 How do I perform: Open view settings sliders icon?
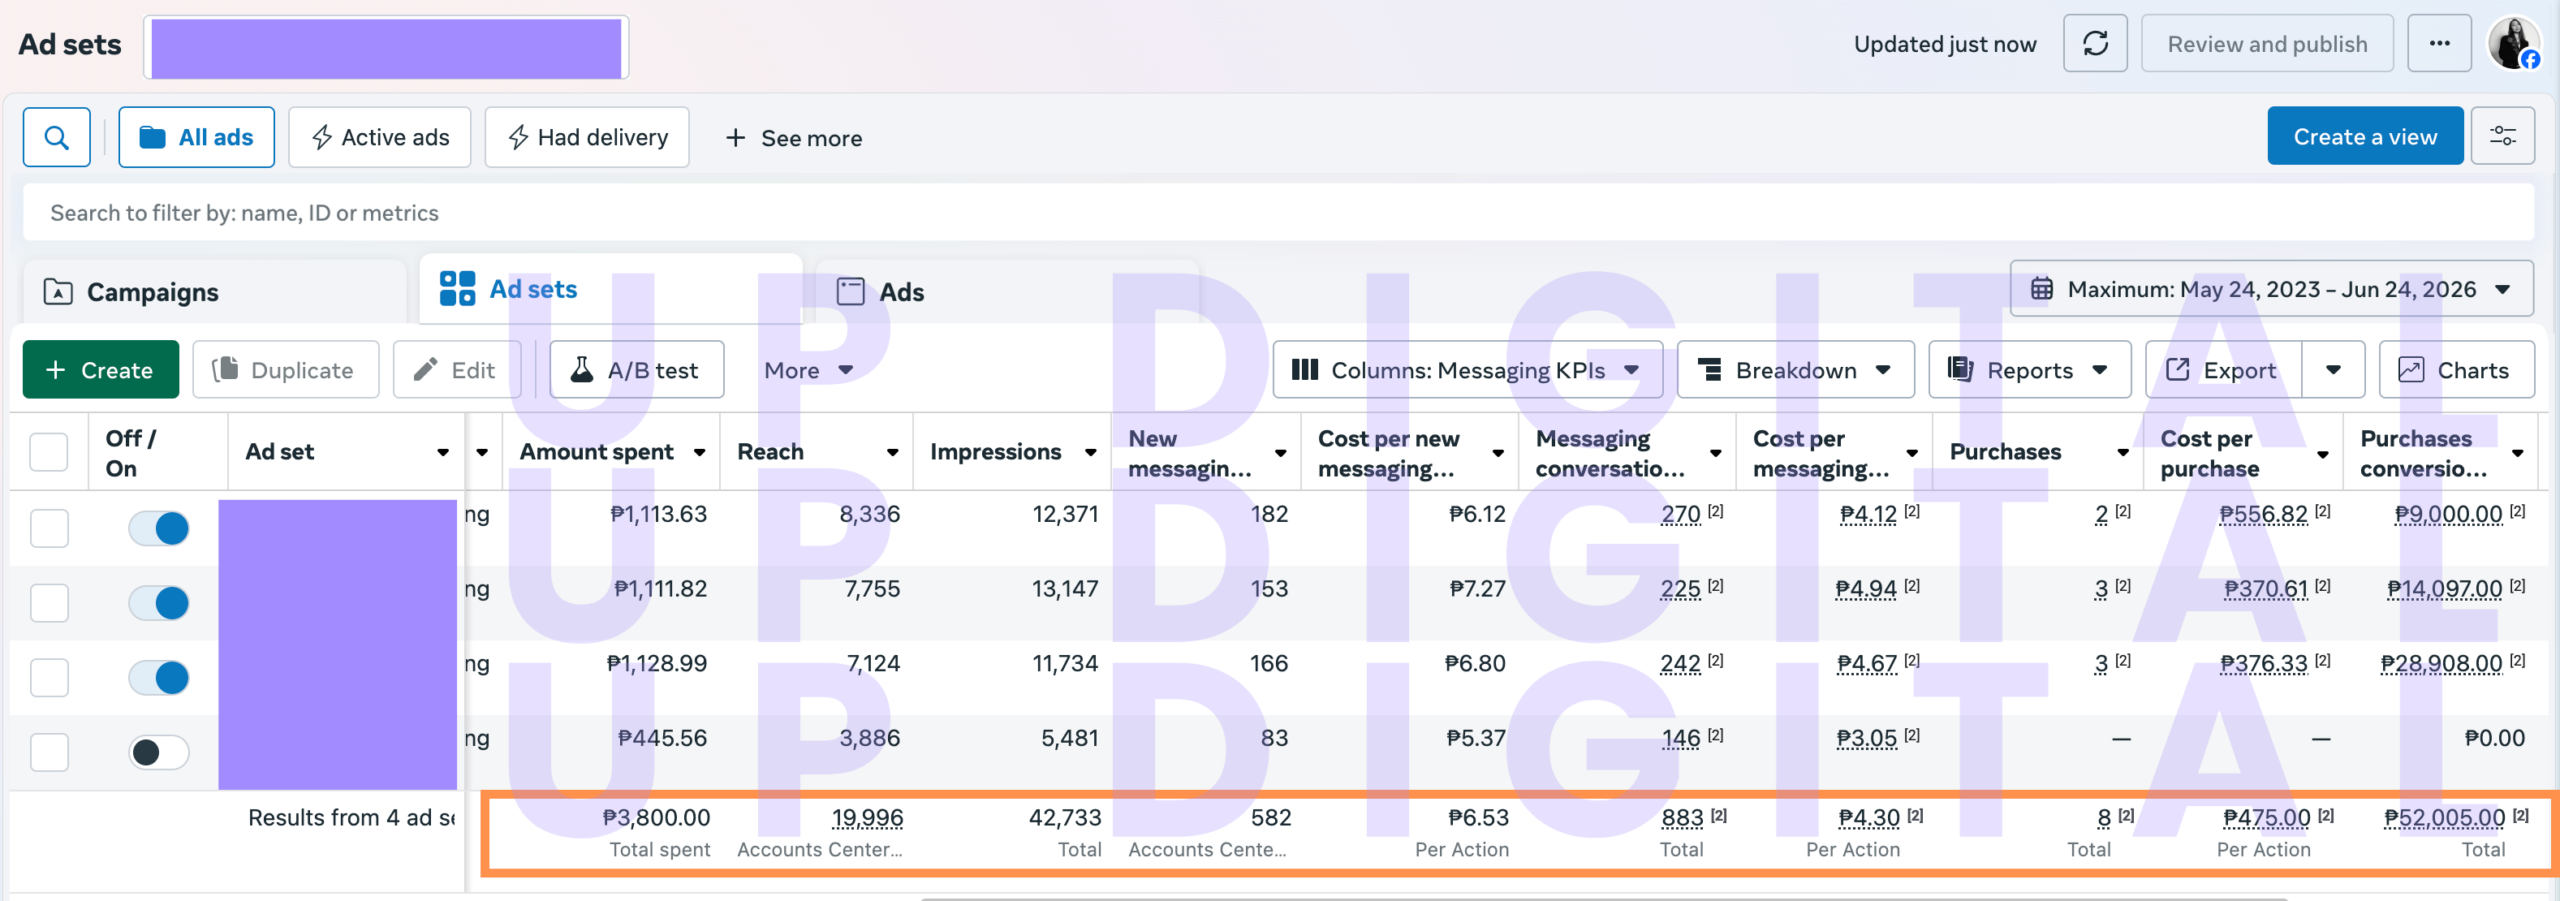[2502, 136]
